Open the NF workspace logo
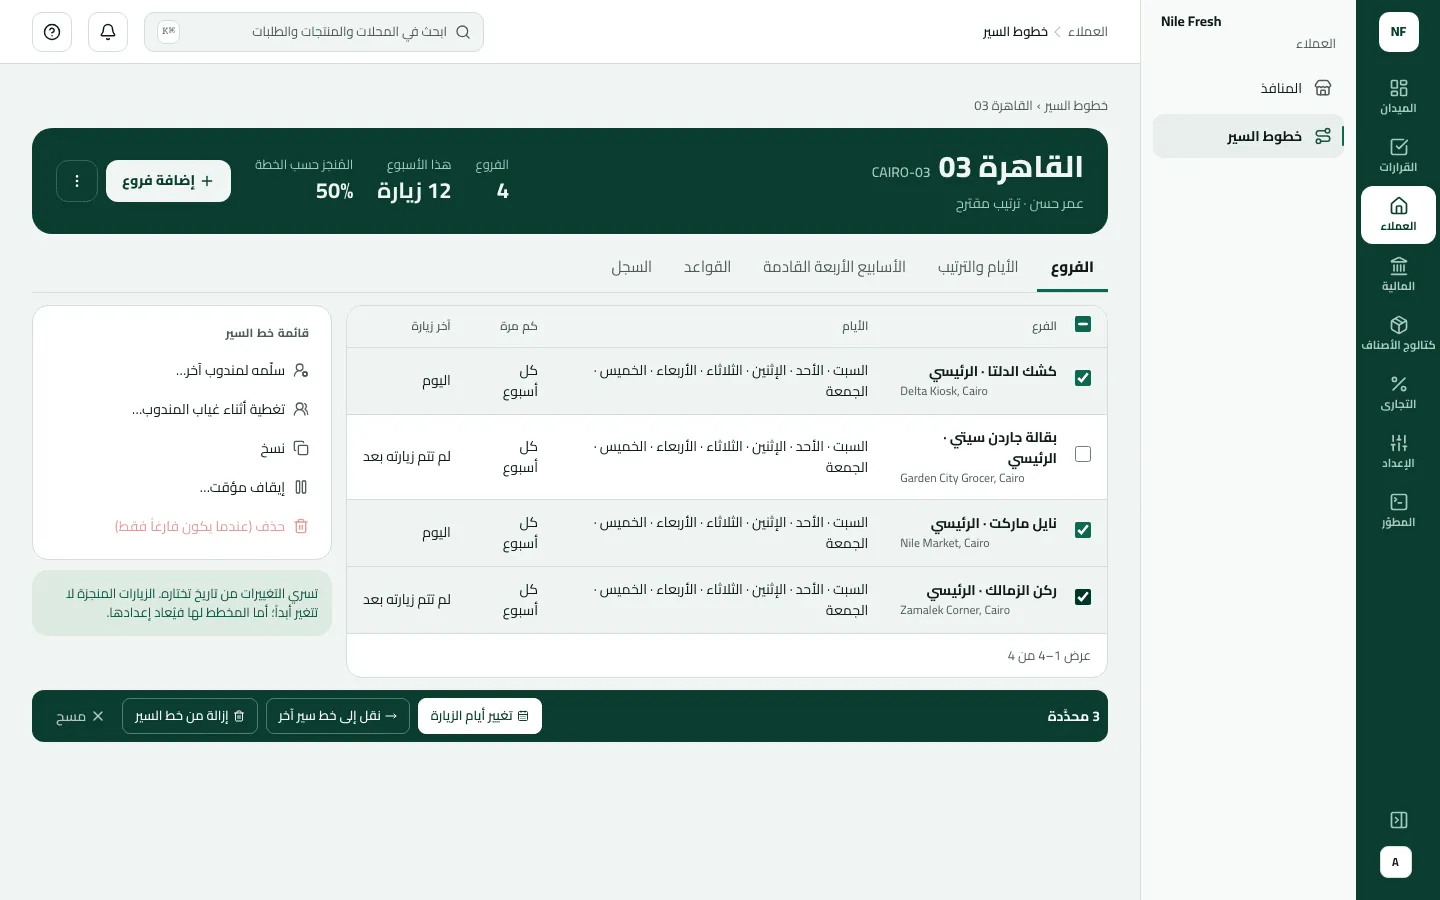This screenshot has width=1440, height=900. coord(1398,32)
